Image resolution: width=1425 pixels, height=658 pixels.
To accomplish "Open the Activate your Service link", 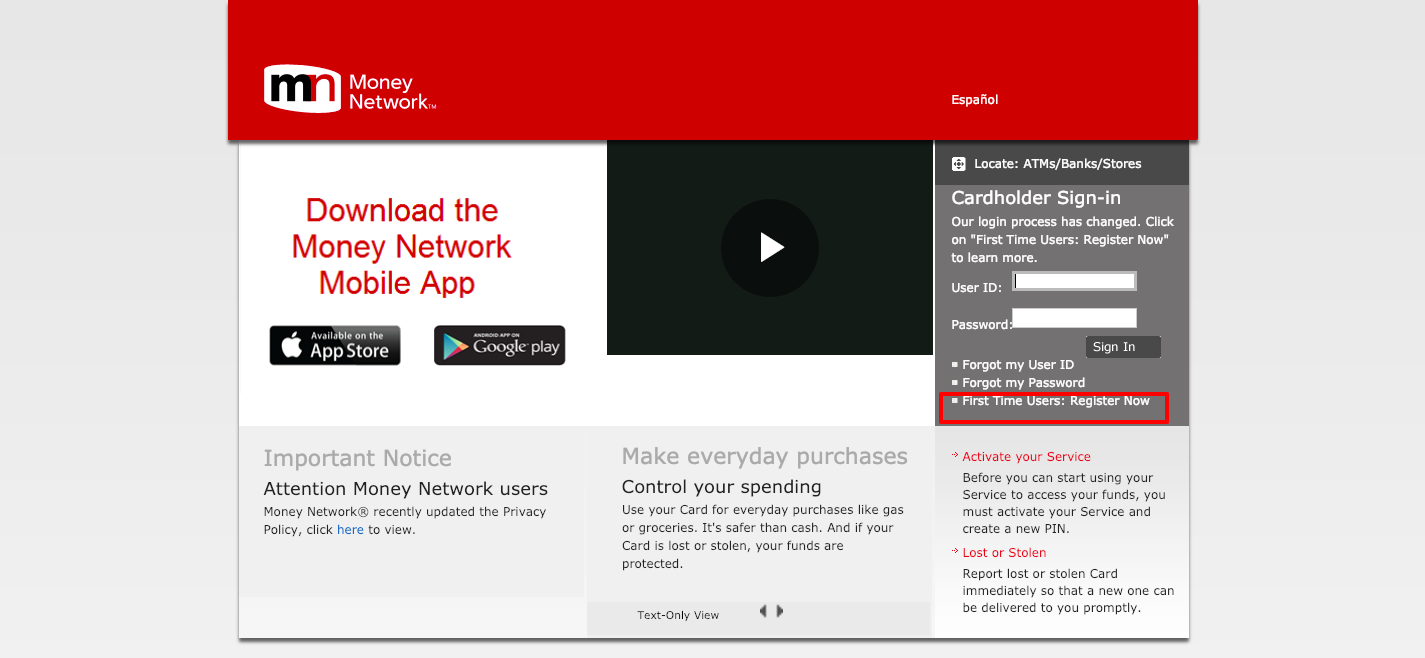I will pyautogui.click(x=1027, y=457).
